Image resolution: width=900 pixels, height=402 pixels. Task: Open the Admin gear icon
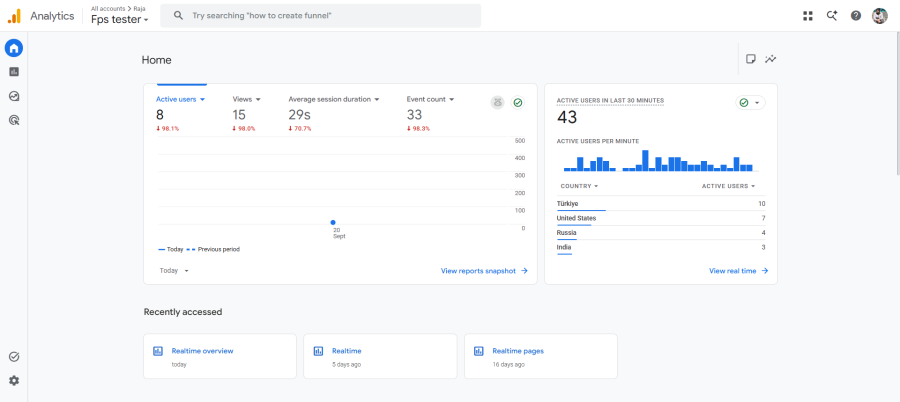(x=14, y=380)
